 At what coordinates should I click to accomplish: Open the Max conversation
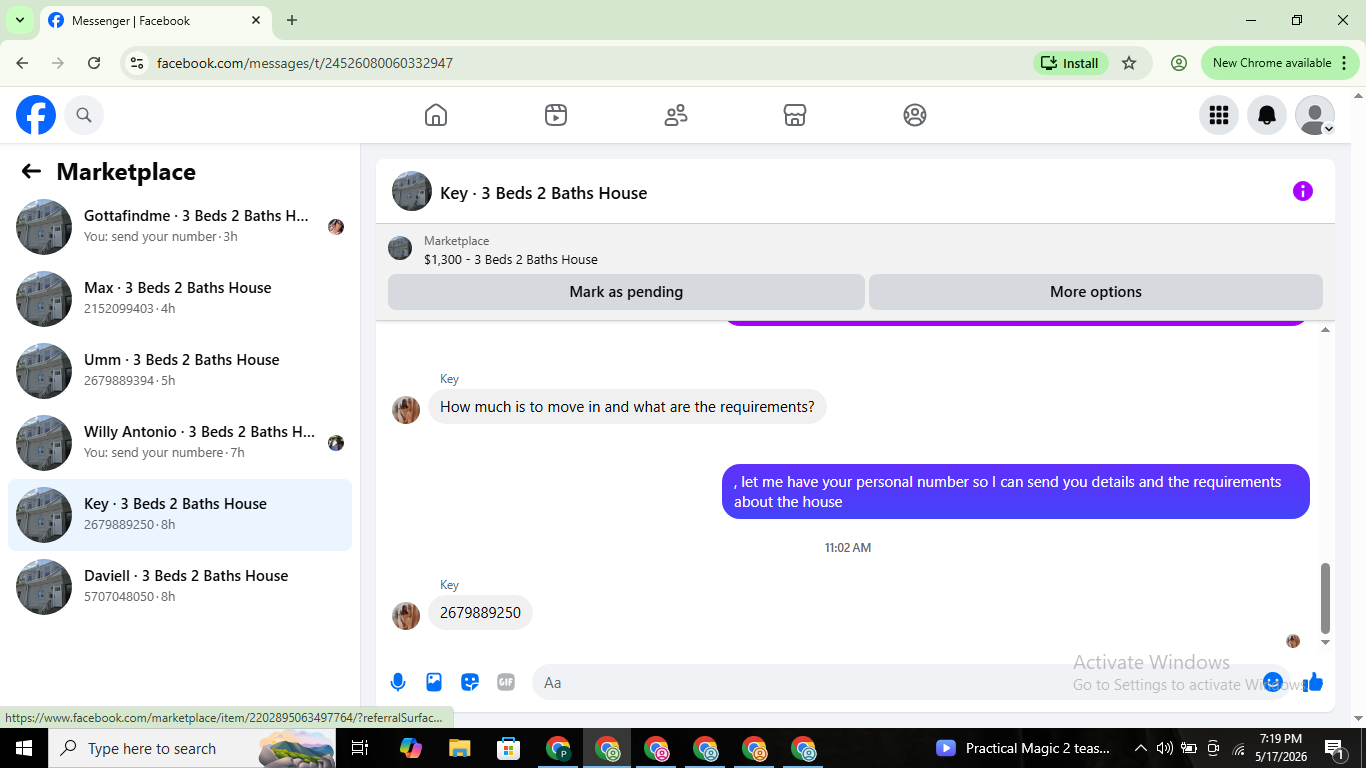coord(180,299)
